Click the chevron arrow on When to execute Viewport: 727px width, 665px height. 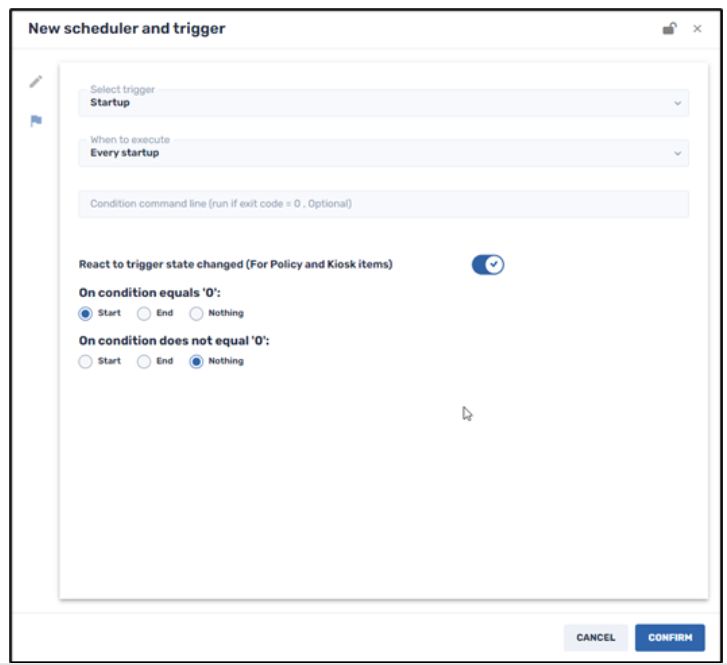[x=677, y=154]
